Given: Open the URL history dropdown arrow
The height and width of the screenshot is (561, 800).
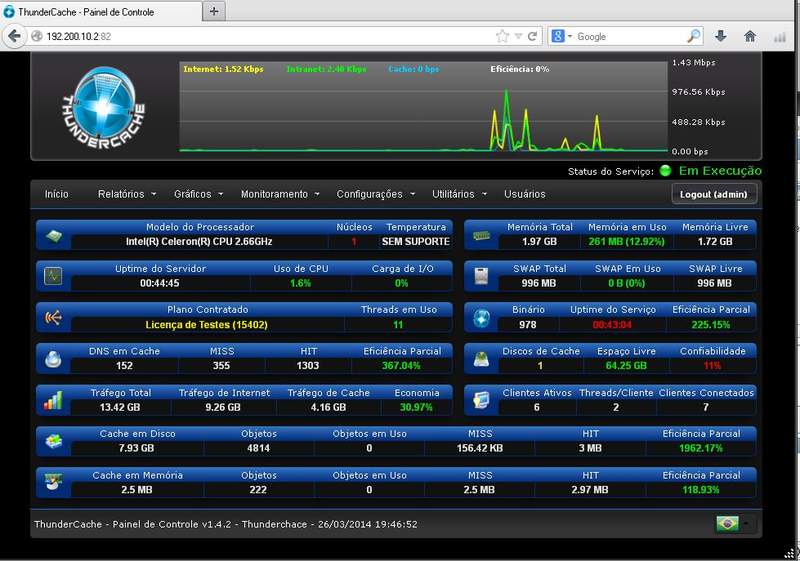Looking at the screenshot, I should (x=518, y=36).
